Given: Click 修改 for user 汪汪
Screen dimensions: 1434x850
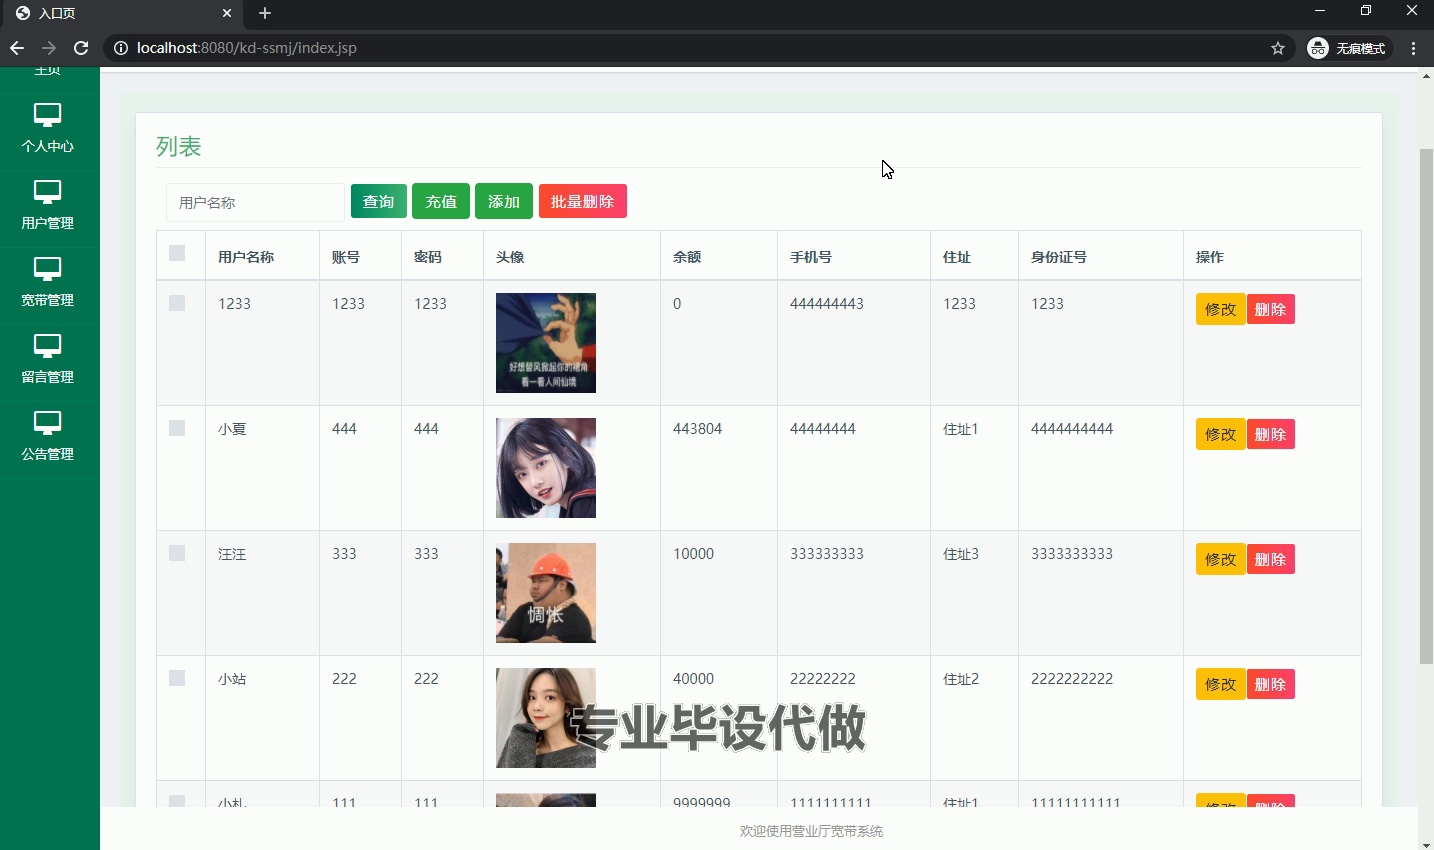Looking at the screenshot, I should [x=1220, y=559].
